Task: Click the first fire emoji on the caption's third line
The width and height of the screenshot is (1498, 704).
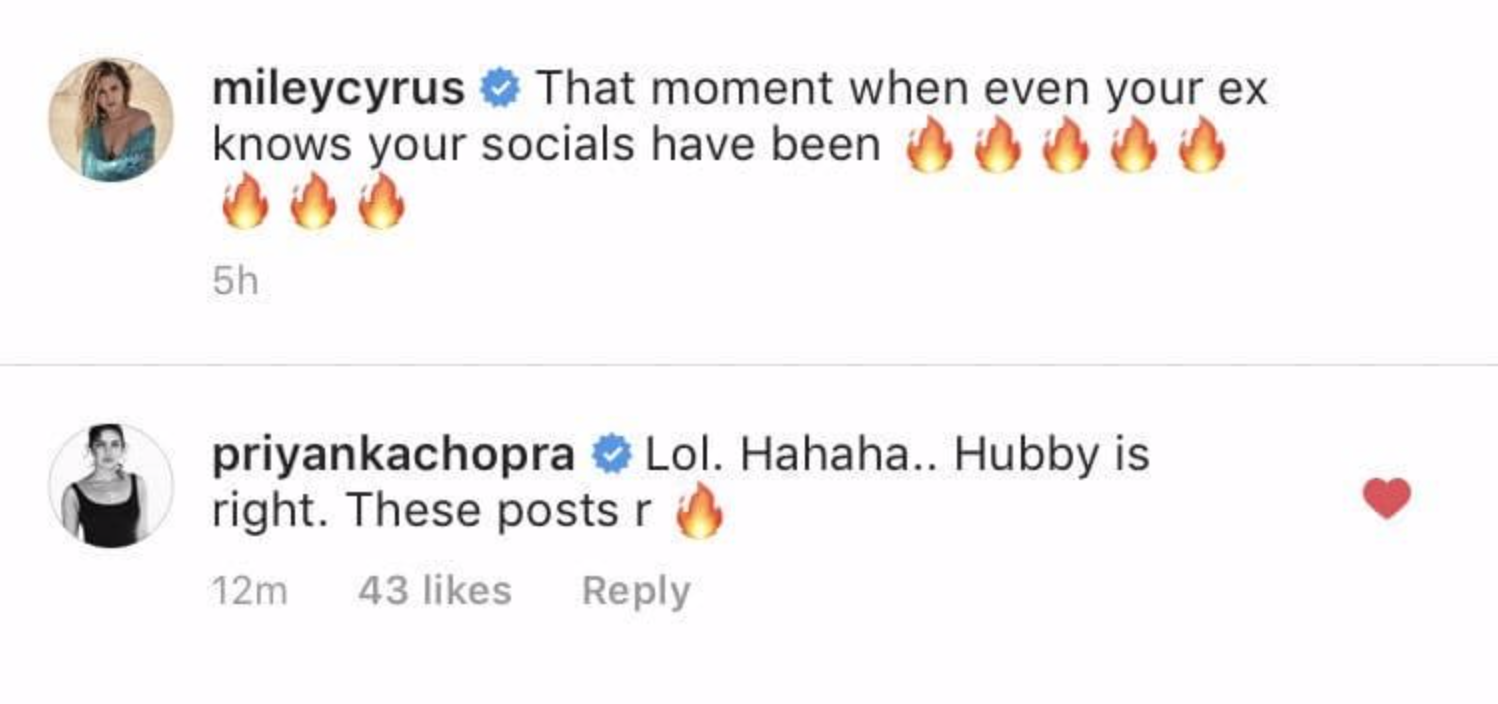Action: 244,204
